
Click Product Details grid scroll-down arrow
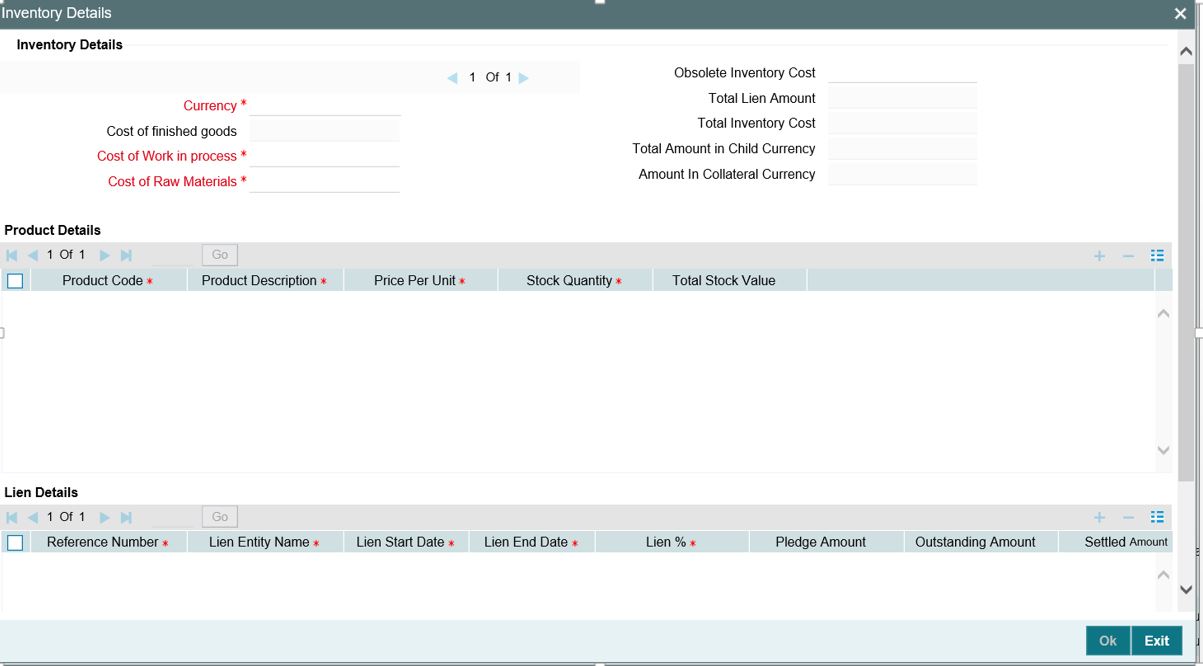[x=1163, y=450]
